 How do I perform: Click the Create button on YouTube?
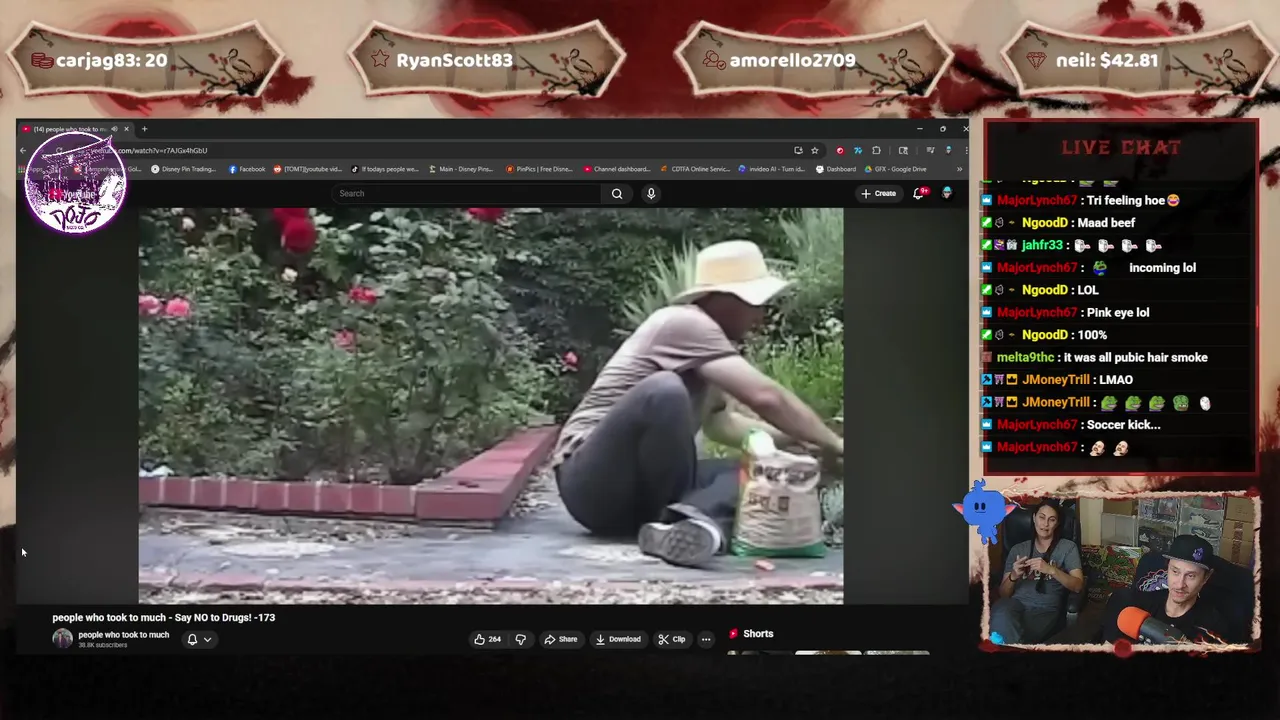pyautogui.click(x=879, y=193)
